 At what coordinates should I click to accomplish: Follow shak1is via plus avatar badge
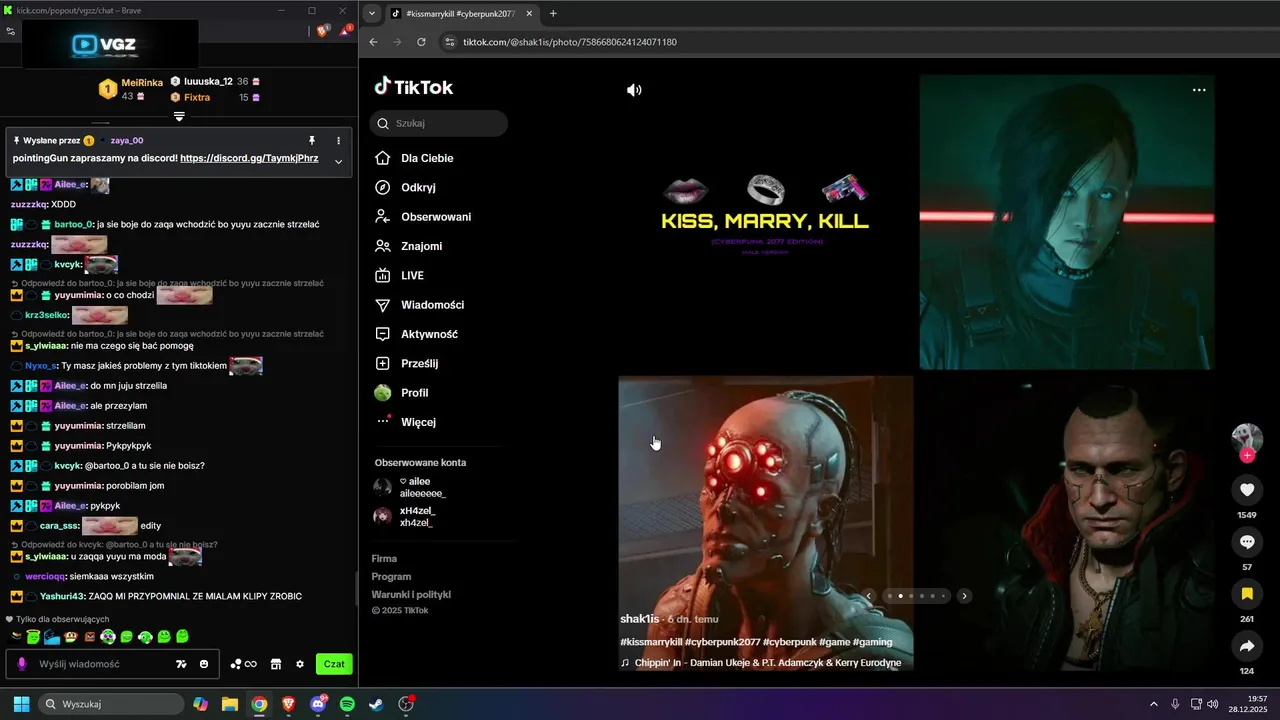pyautogui.click(x=1247, y=456)
